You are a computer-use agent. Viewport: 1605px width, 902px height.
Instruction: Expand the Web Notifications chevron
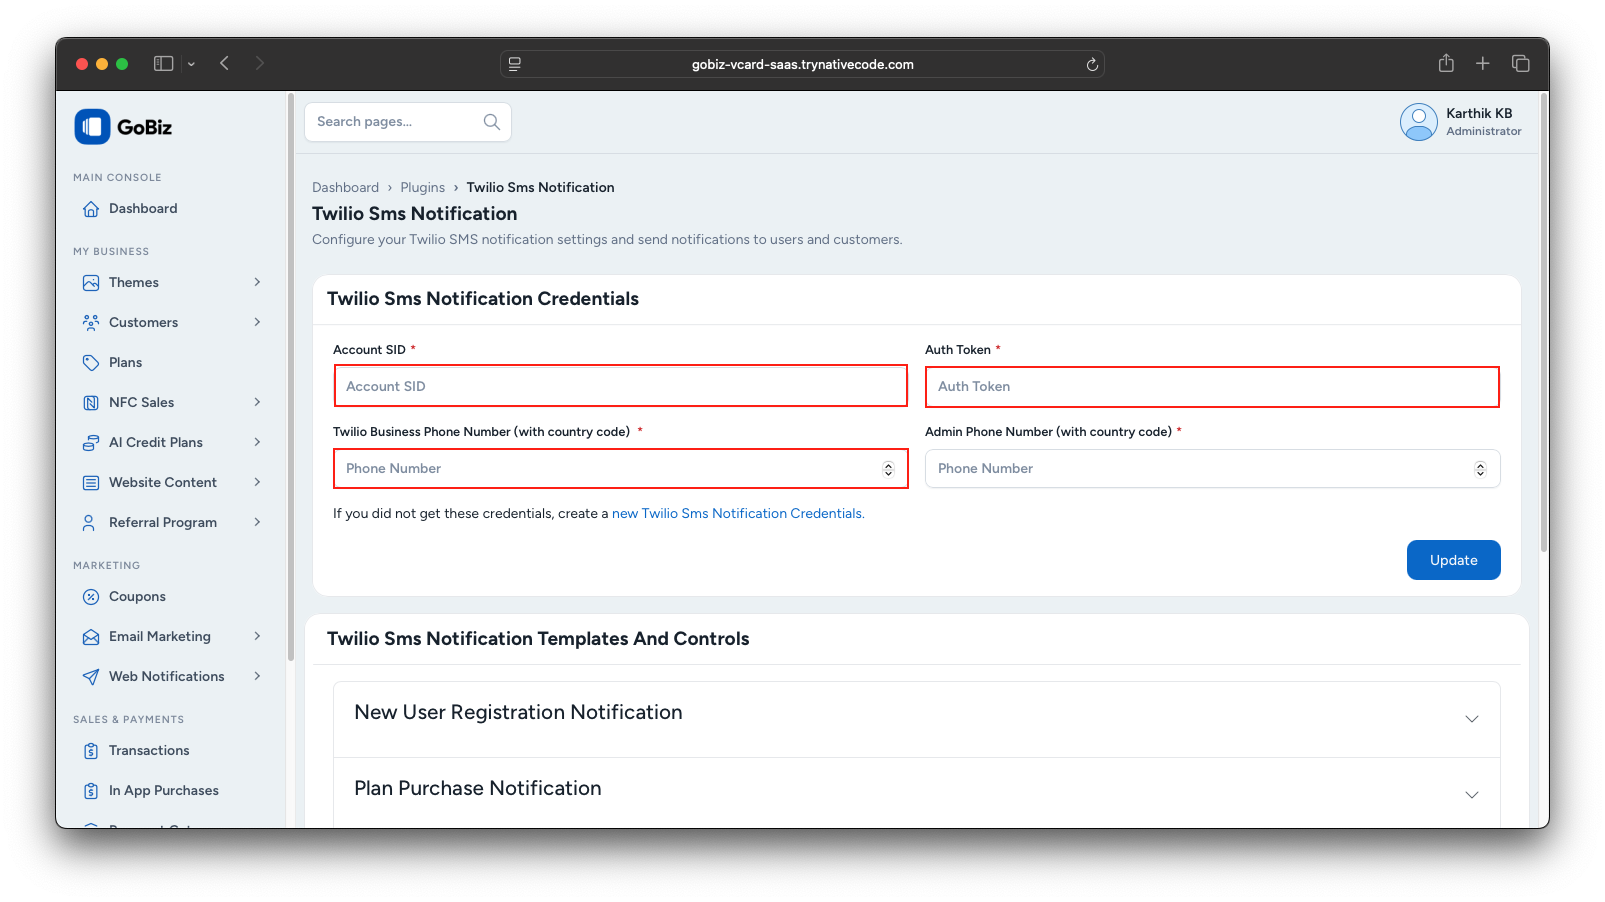click(x=257, y=677)
